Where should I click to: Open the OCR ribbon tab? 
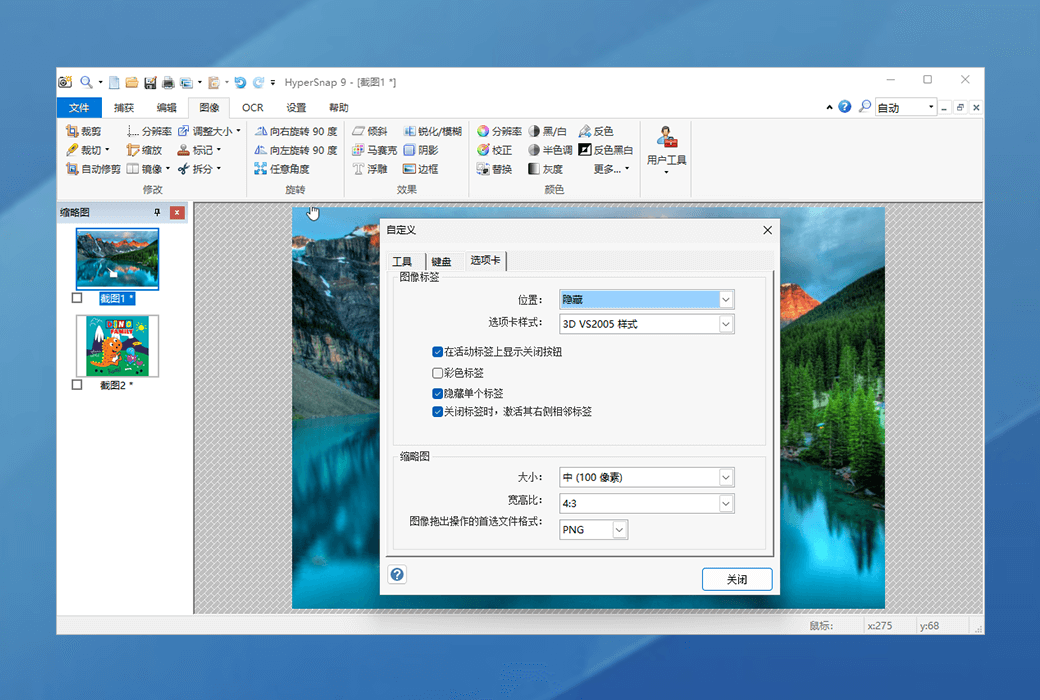tap(252, 108)
